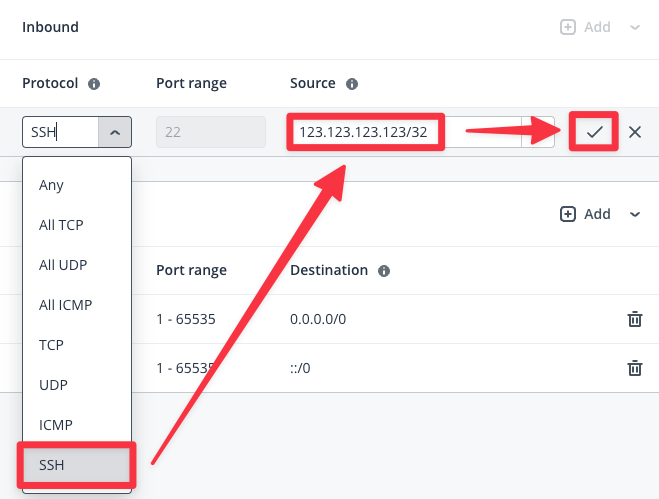The image size is (659, 499).
Task: Click the info icon beside Destination
Action: pyautogui.click(x=384, y=271)
